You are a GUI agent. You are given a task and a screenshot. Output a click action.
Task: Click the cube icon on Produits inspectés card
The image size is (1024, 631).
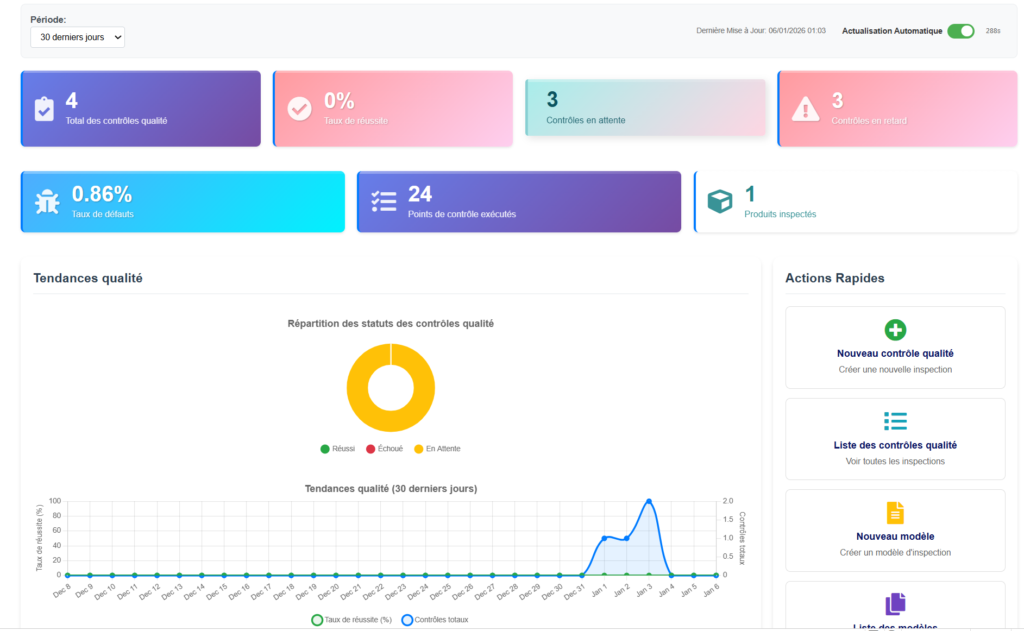pyautogui.click(x=720, y=201)
